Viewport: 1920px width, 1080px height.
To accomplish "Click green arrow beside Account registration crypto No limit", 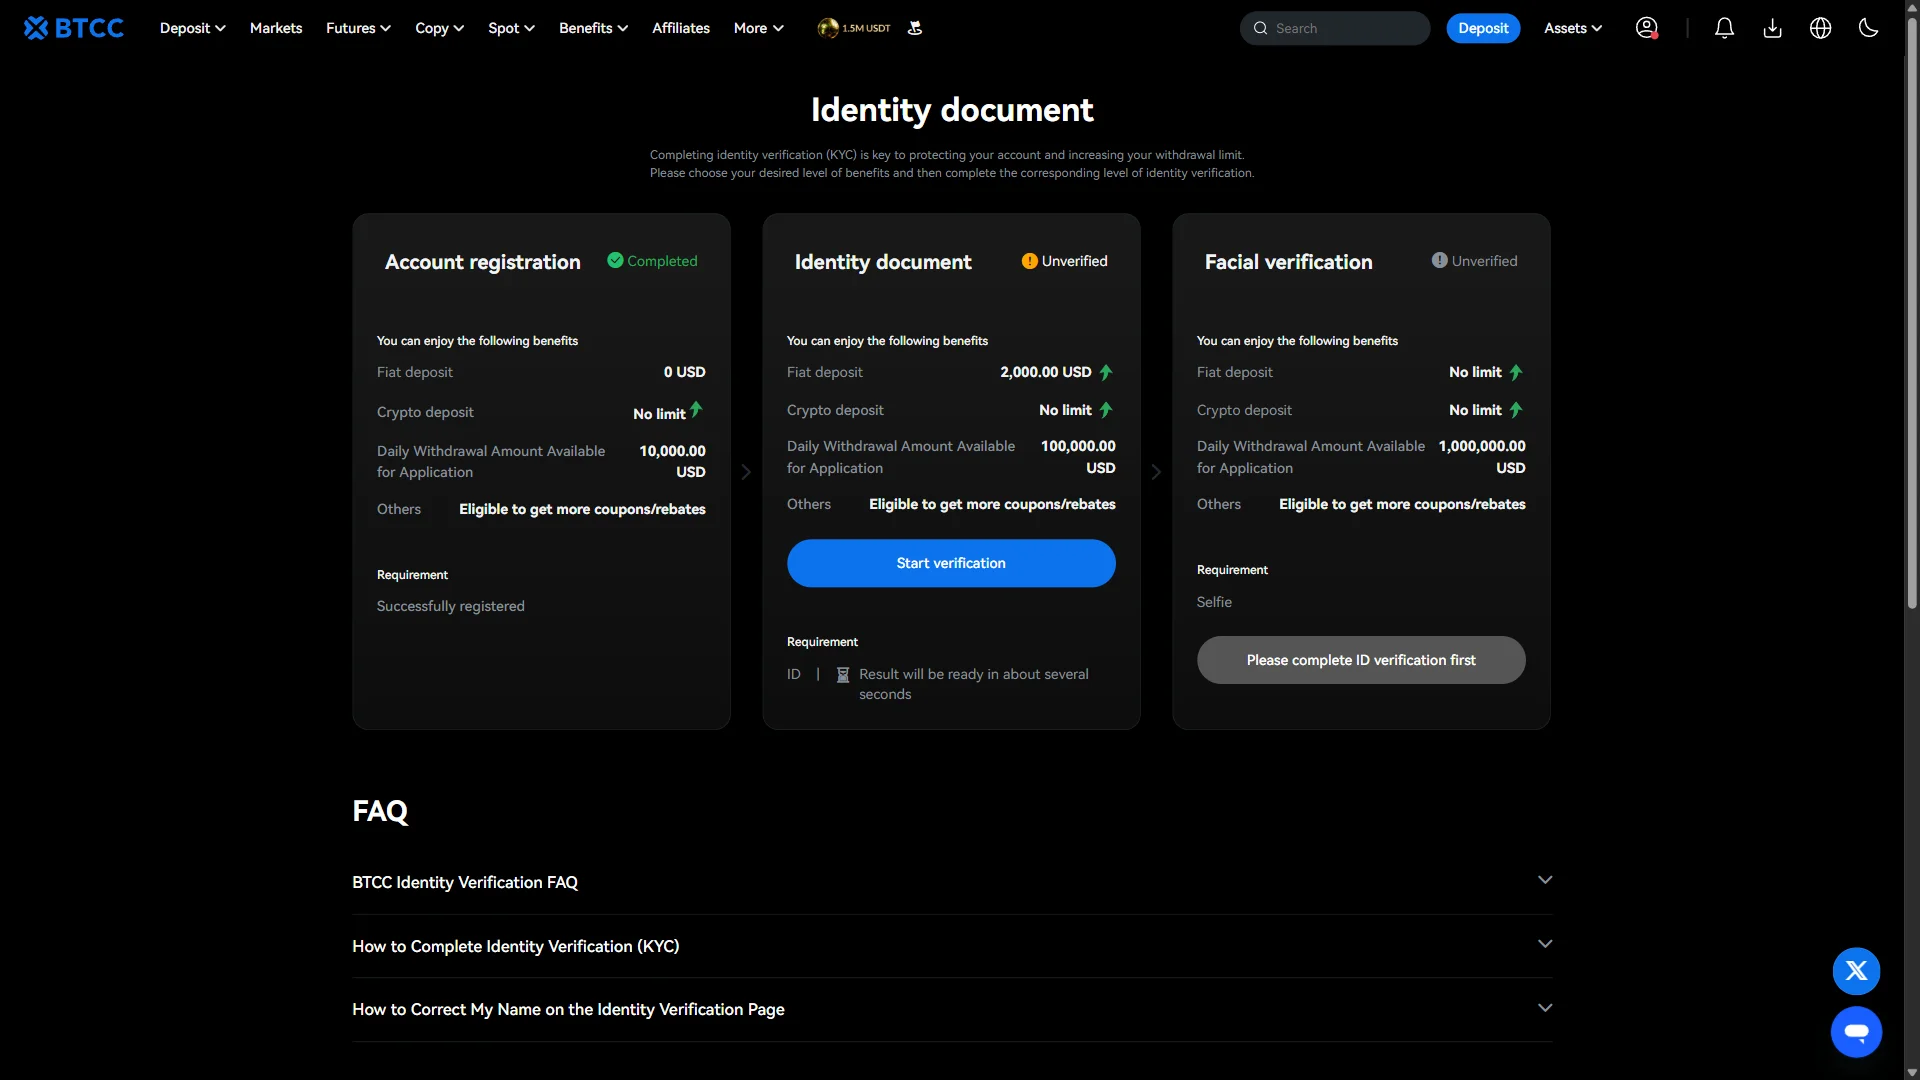I will point(696,409).
